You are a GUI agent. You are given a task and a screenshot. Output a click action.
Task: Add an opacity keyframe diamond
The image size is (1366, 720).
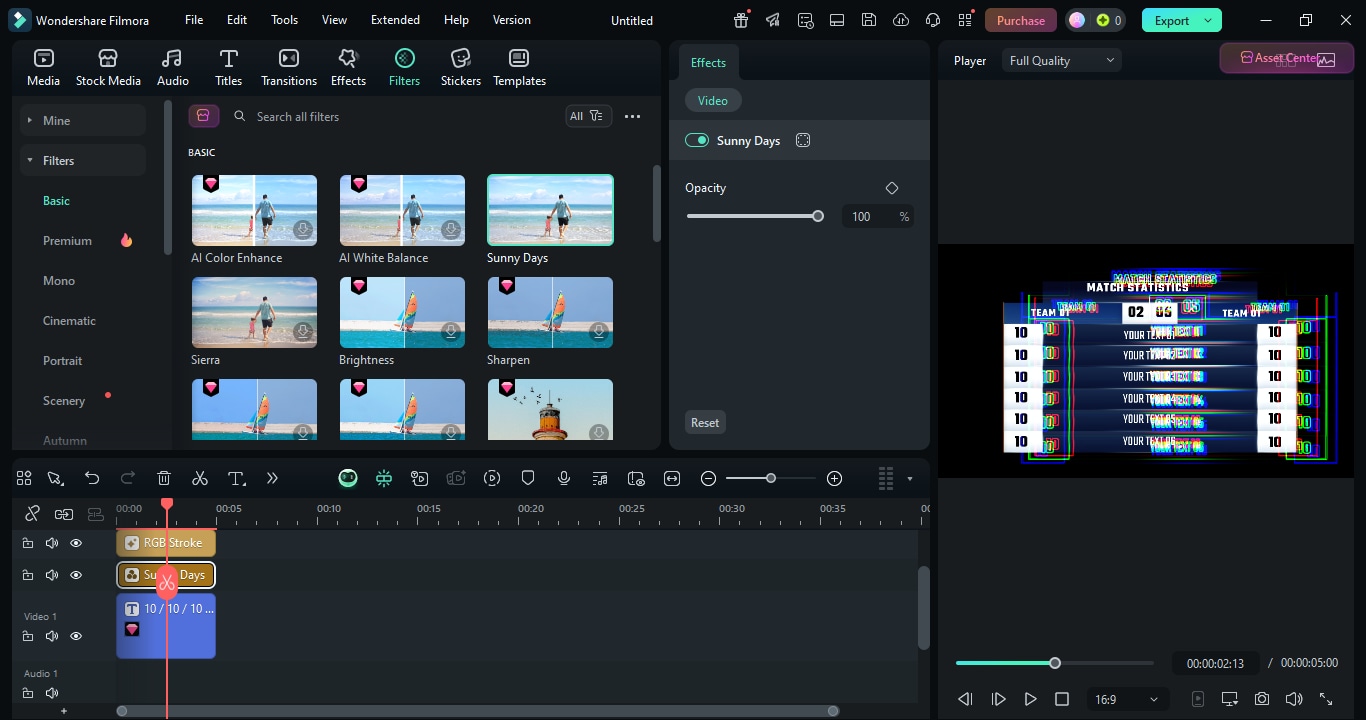coord(892,188)
